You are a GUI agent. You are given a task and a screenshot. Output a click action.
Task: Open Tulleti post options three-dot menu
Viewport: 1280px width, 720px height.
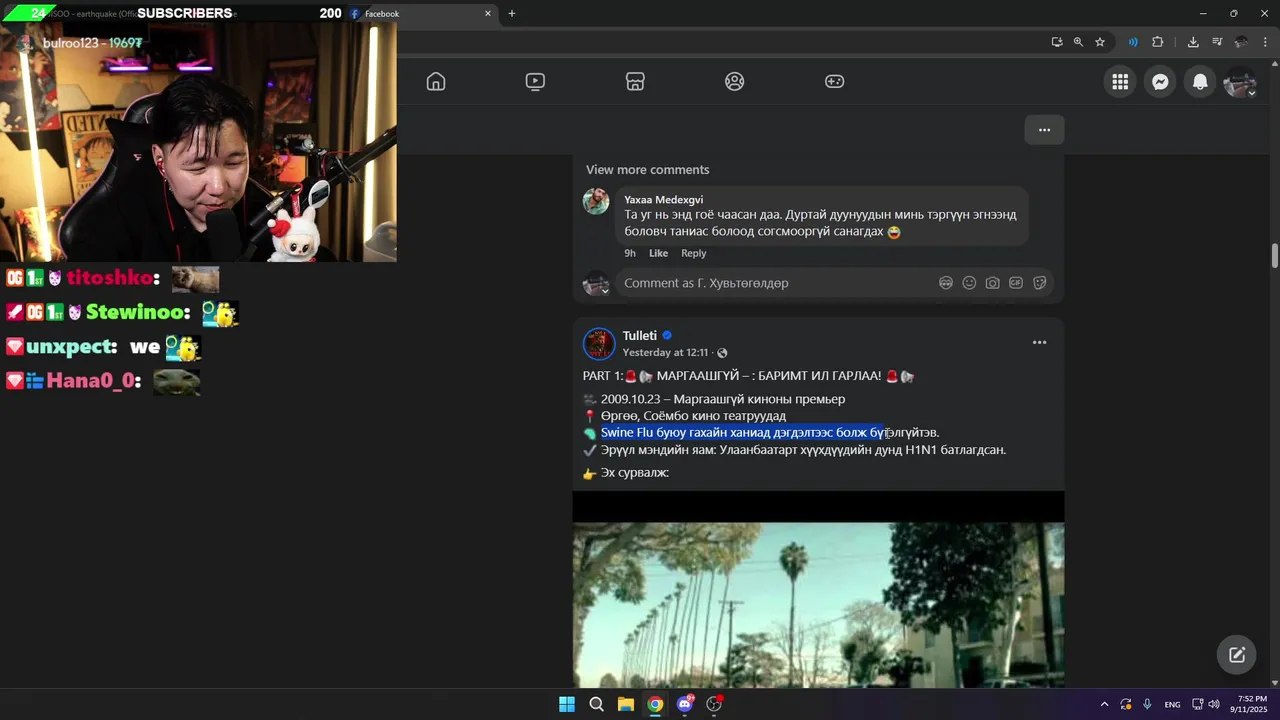click(1039, 342)
